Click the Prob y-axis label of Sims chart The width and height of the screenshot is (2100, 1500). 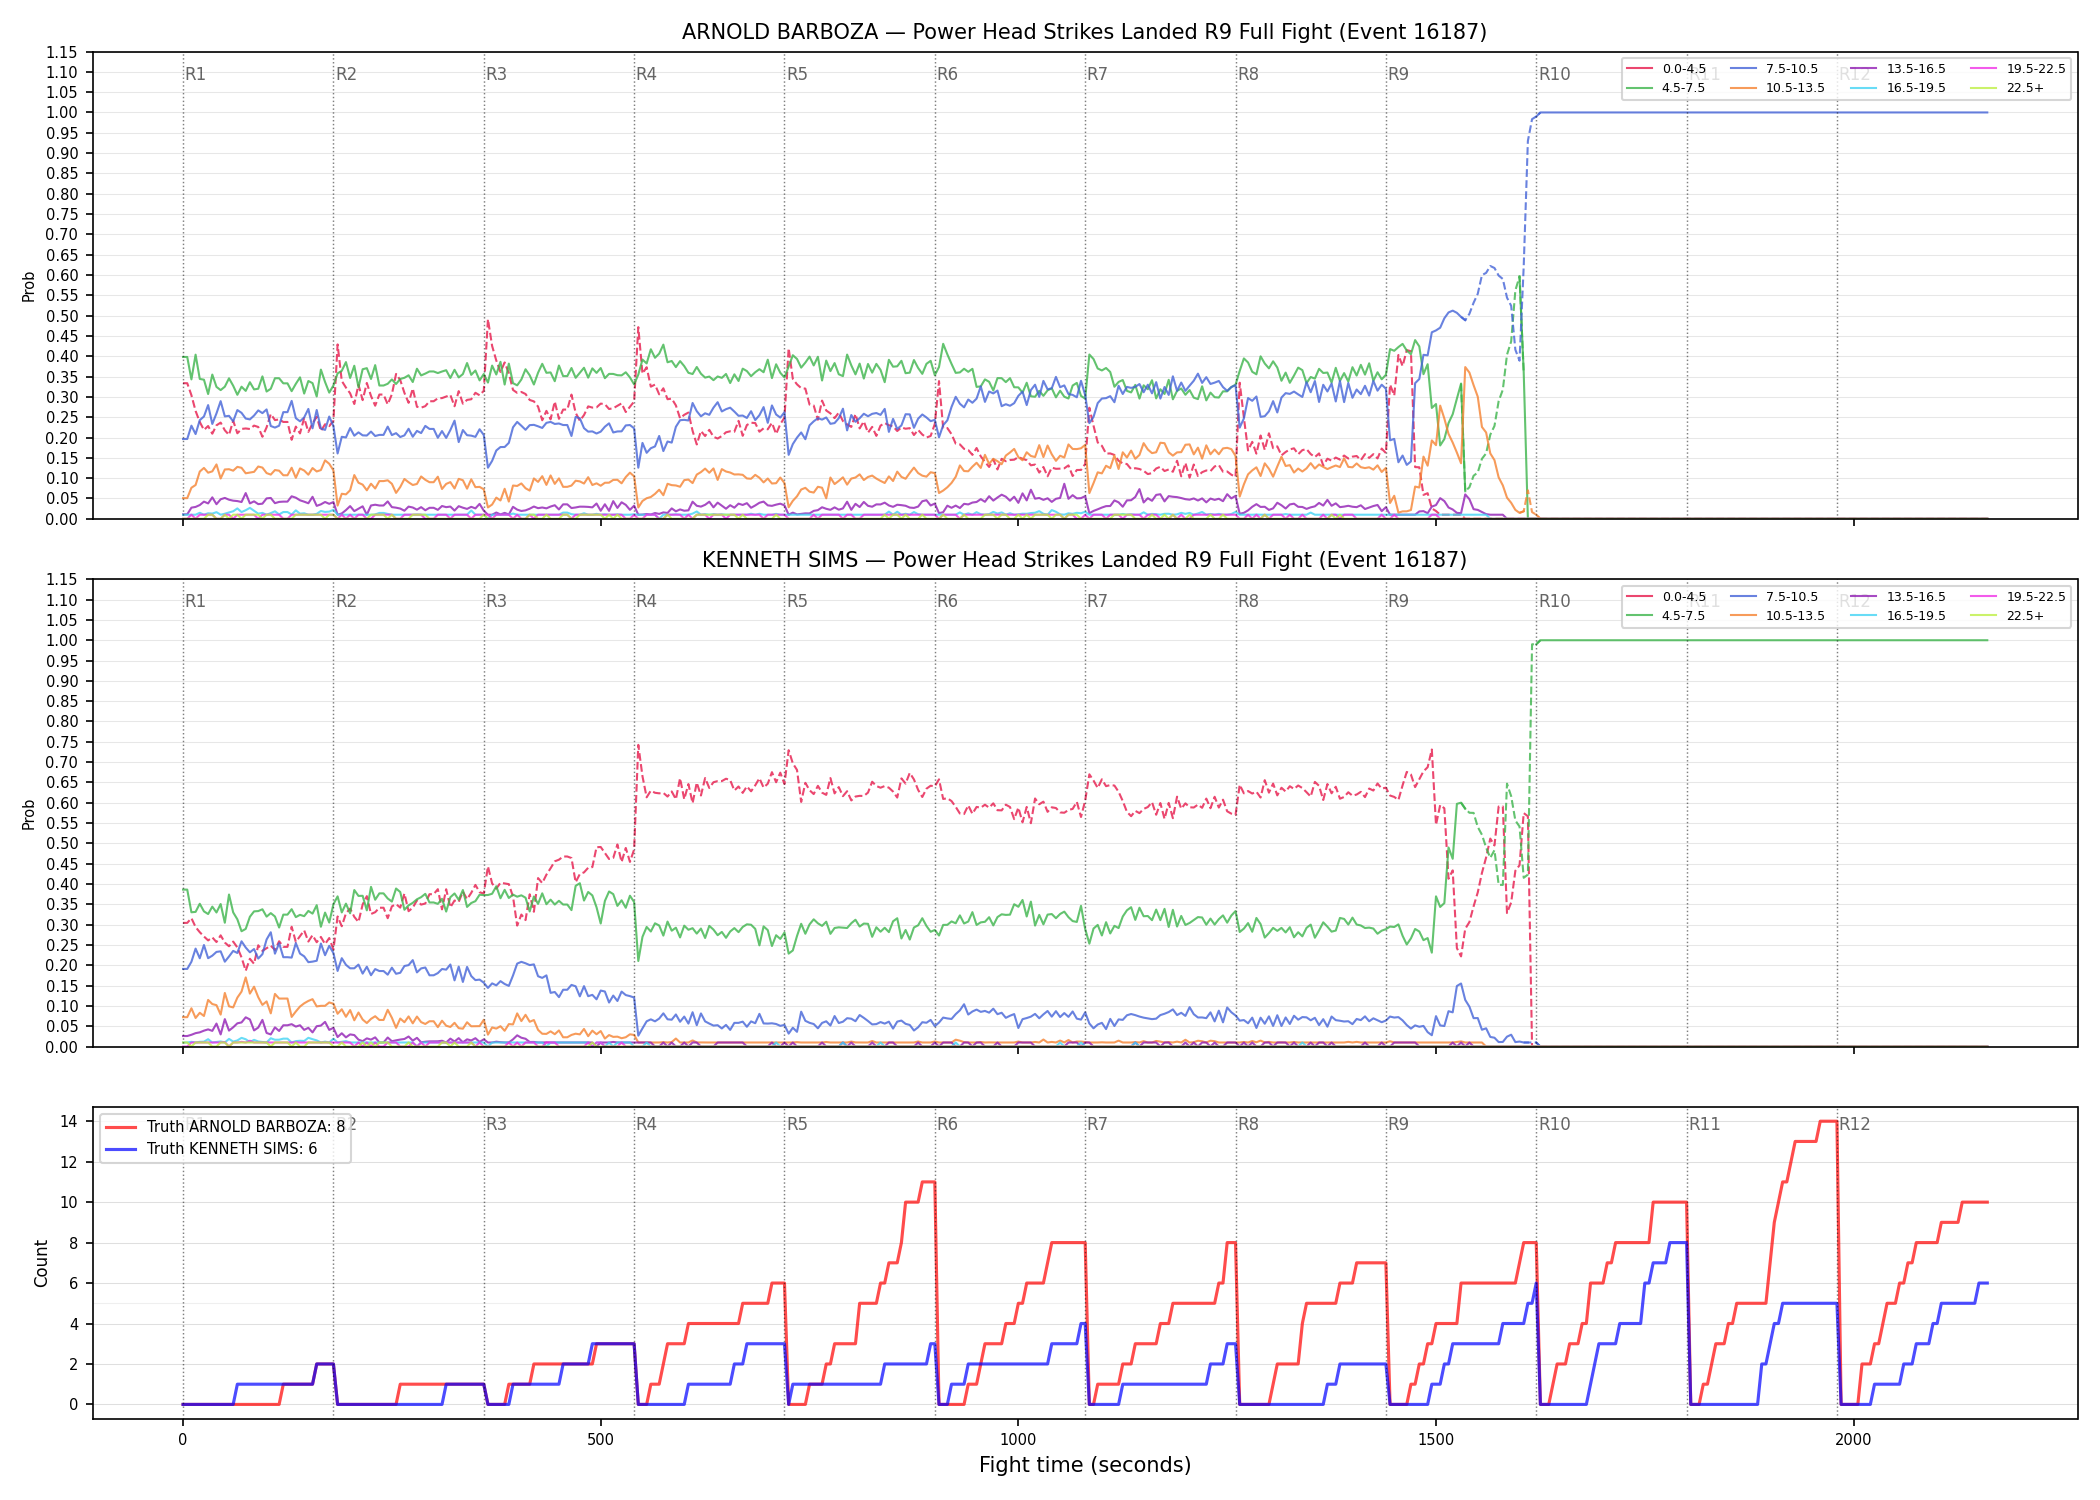coord(29,814)
